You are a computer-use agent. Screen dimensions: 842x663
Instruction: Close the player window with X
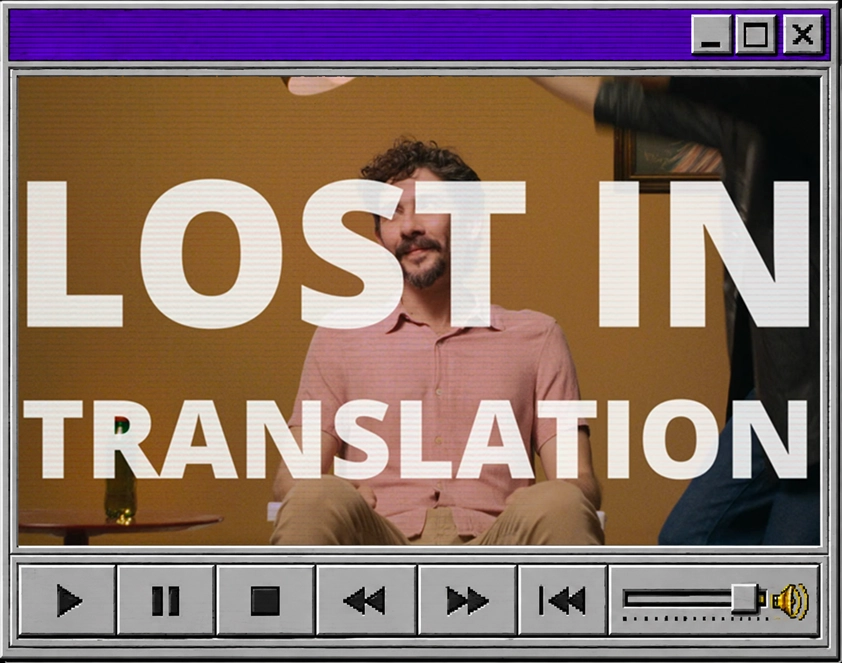coord(803,35)
